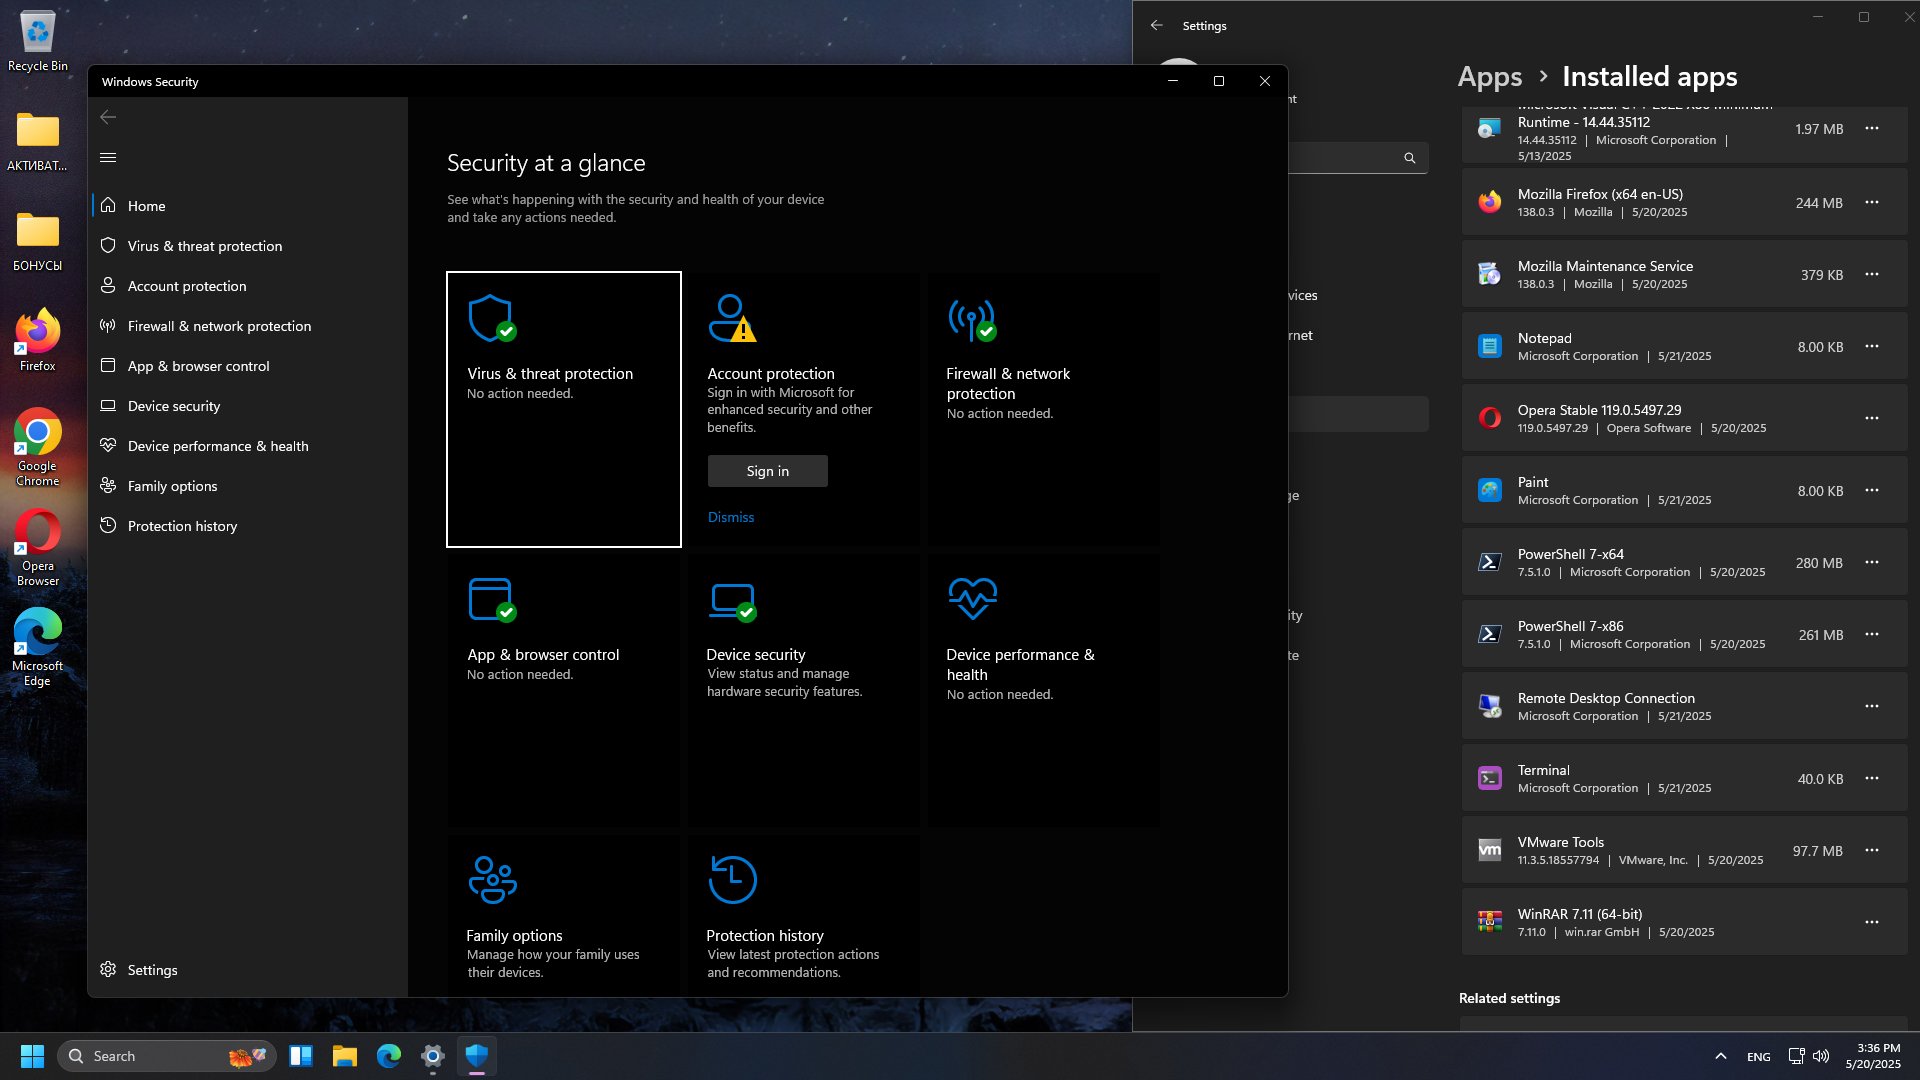Click the Sign in button

pyautogui.click(x=767, y=471)
